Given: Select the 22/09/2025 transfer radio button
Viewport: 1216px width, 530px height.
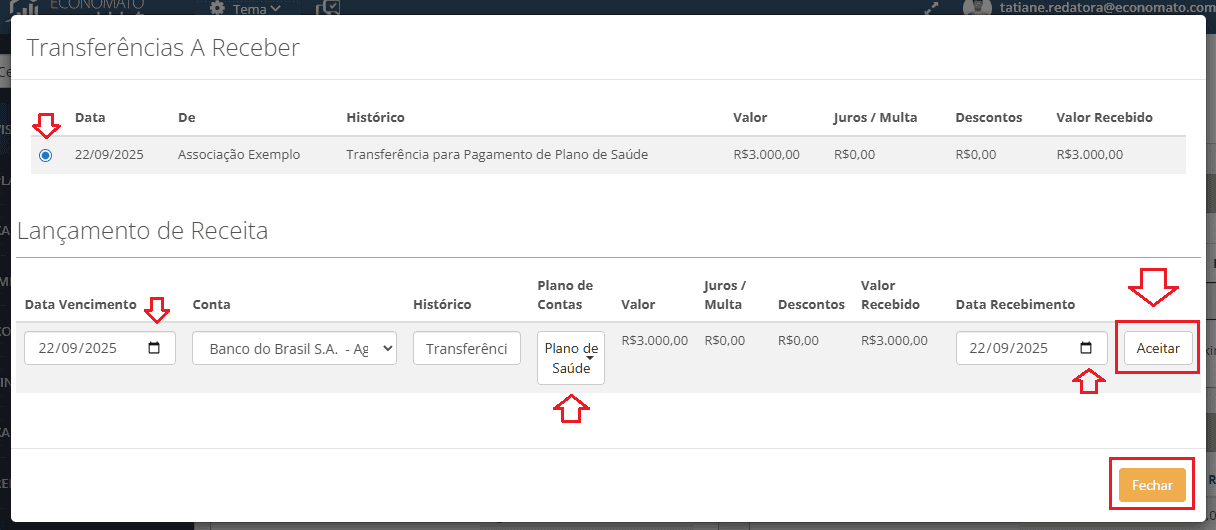Looking at the screenshot, I should (x=45, y=155).
